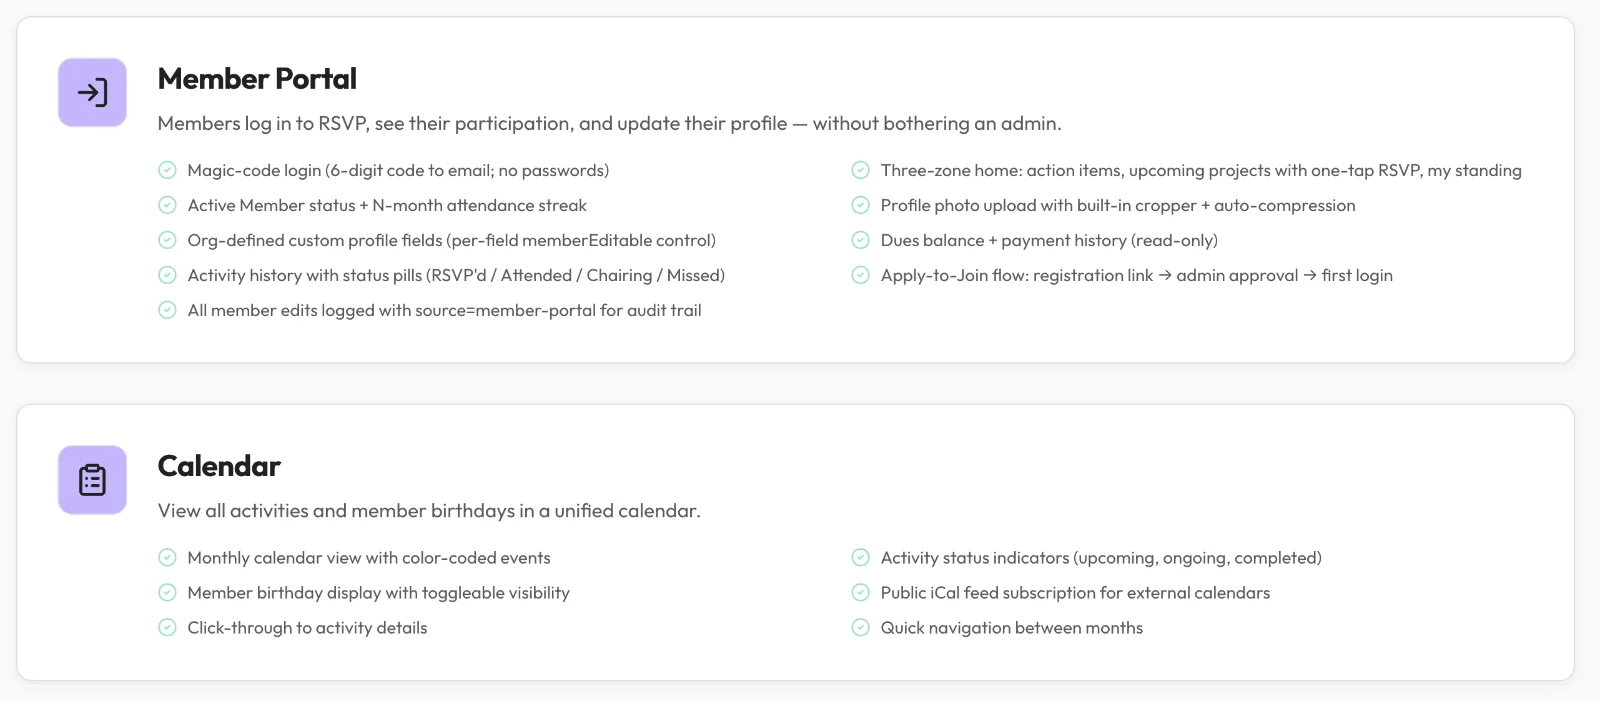The image size is (1600, 701).
Task: Click Profile photo upload feature text
Action: pos(1118,205)
